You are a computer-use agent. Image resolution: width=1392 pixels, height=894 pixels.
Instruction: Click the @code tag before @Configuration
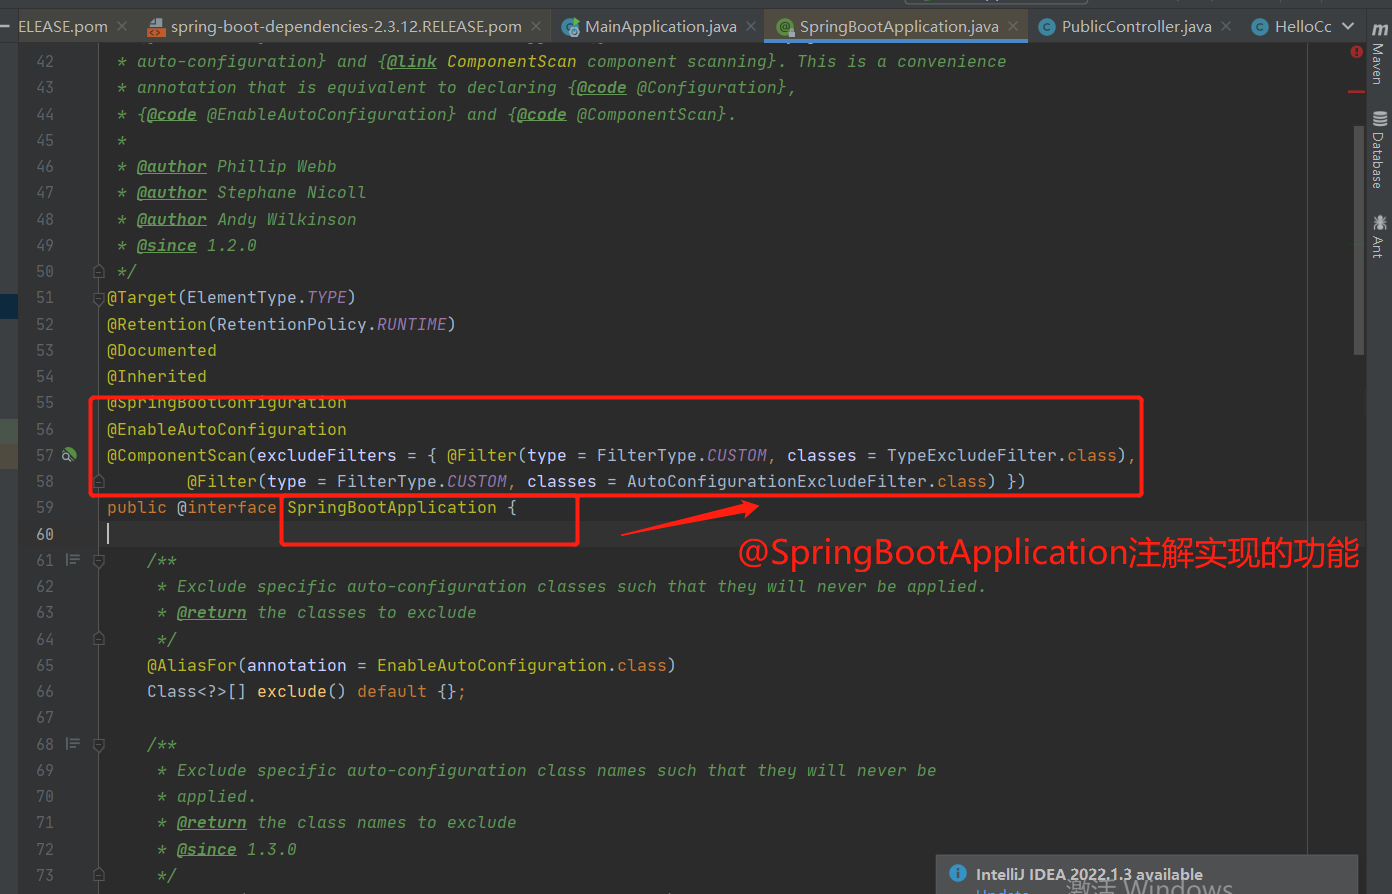click(602, 88)
